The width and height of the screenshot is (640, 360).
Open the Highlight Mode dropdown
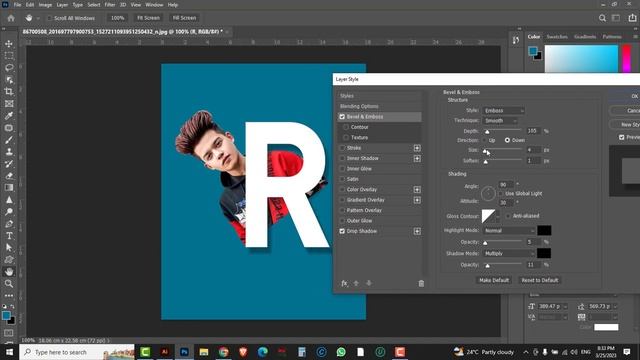click(x=509, y=231)
